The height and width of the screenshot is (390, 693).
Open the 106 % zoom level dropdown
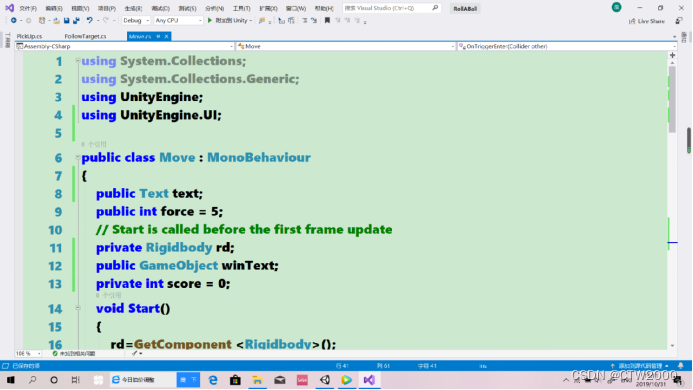pyautogui.click(x=28, y=353)
